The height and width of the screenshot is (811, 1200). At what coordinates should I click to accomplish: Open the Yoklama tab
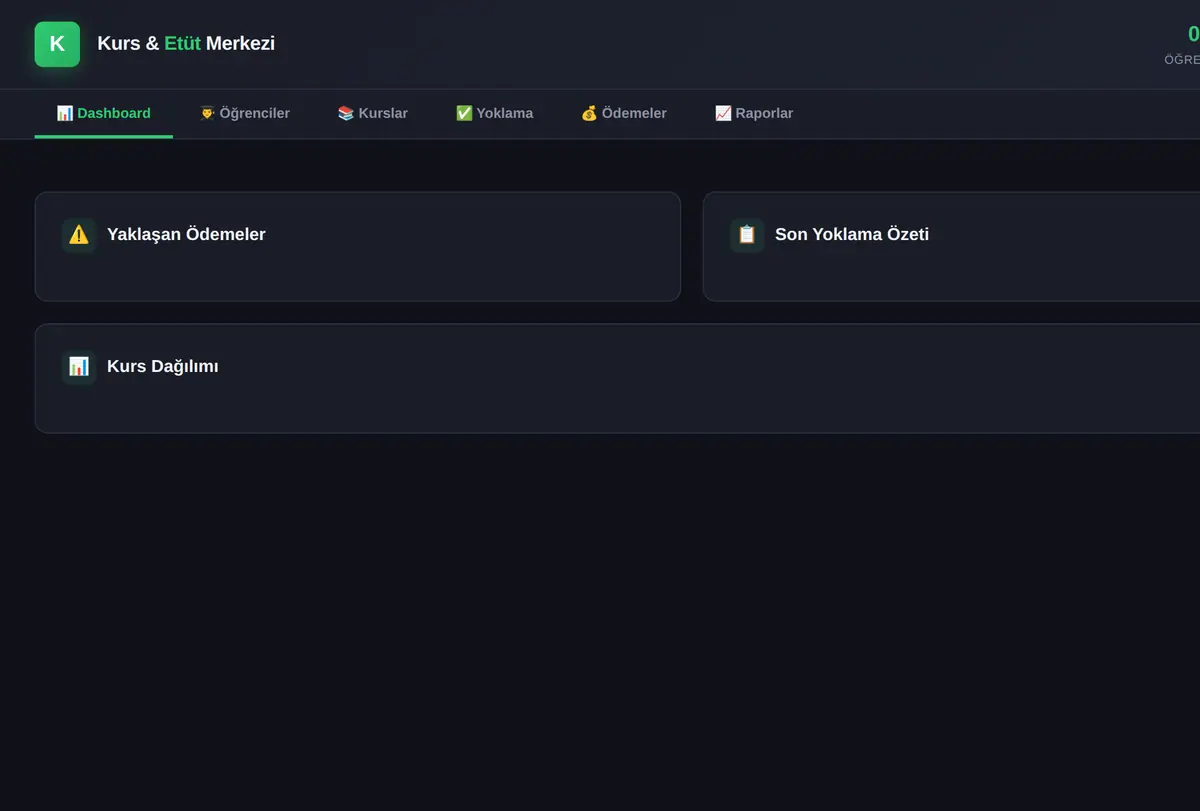[x=495, y=113]
